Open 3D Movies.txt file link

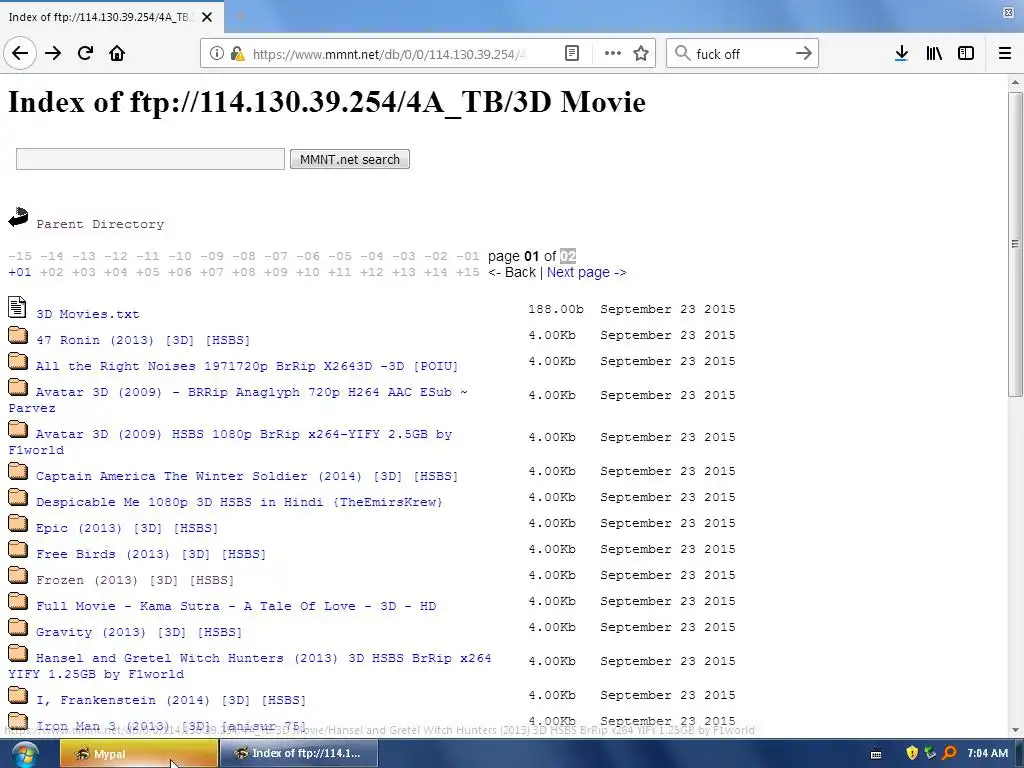click(x=88, y=314)
